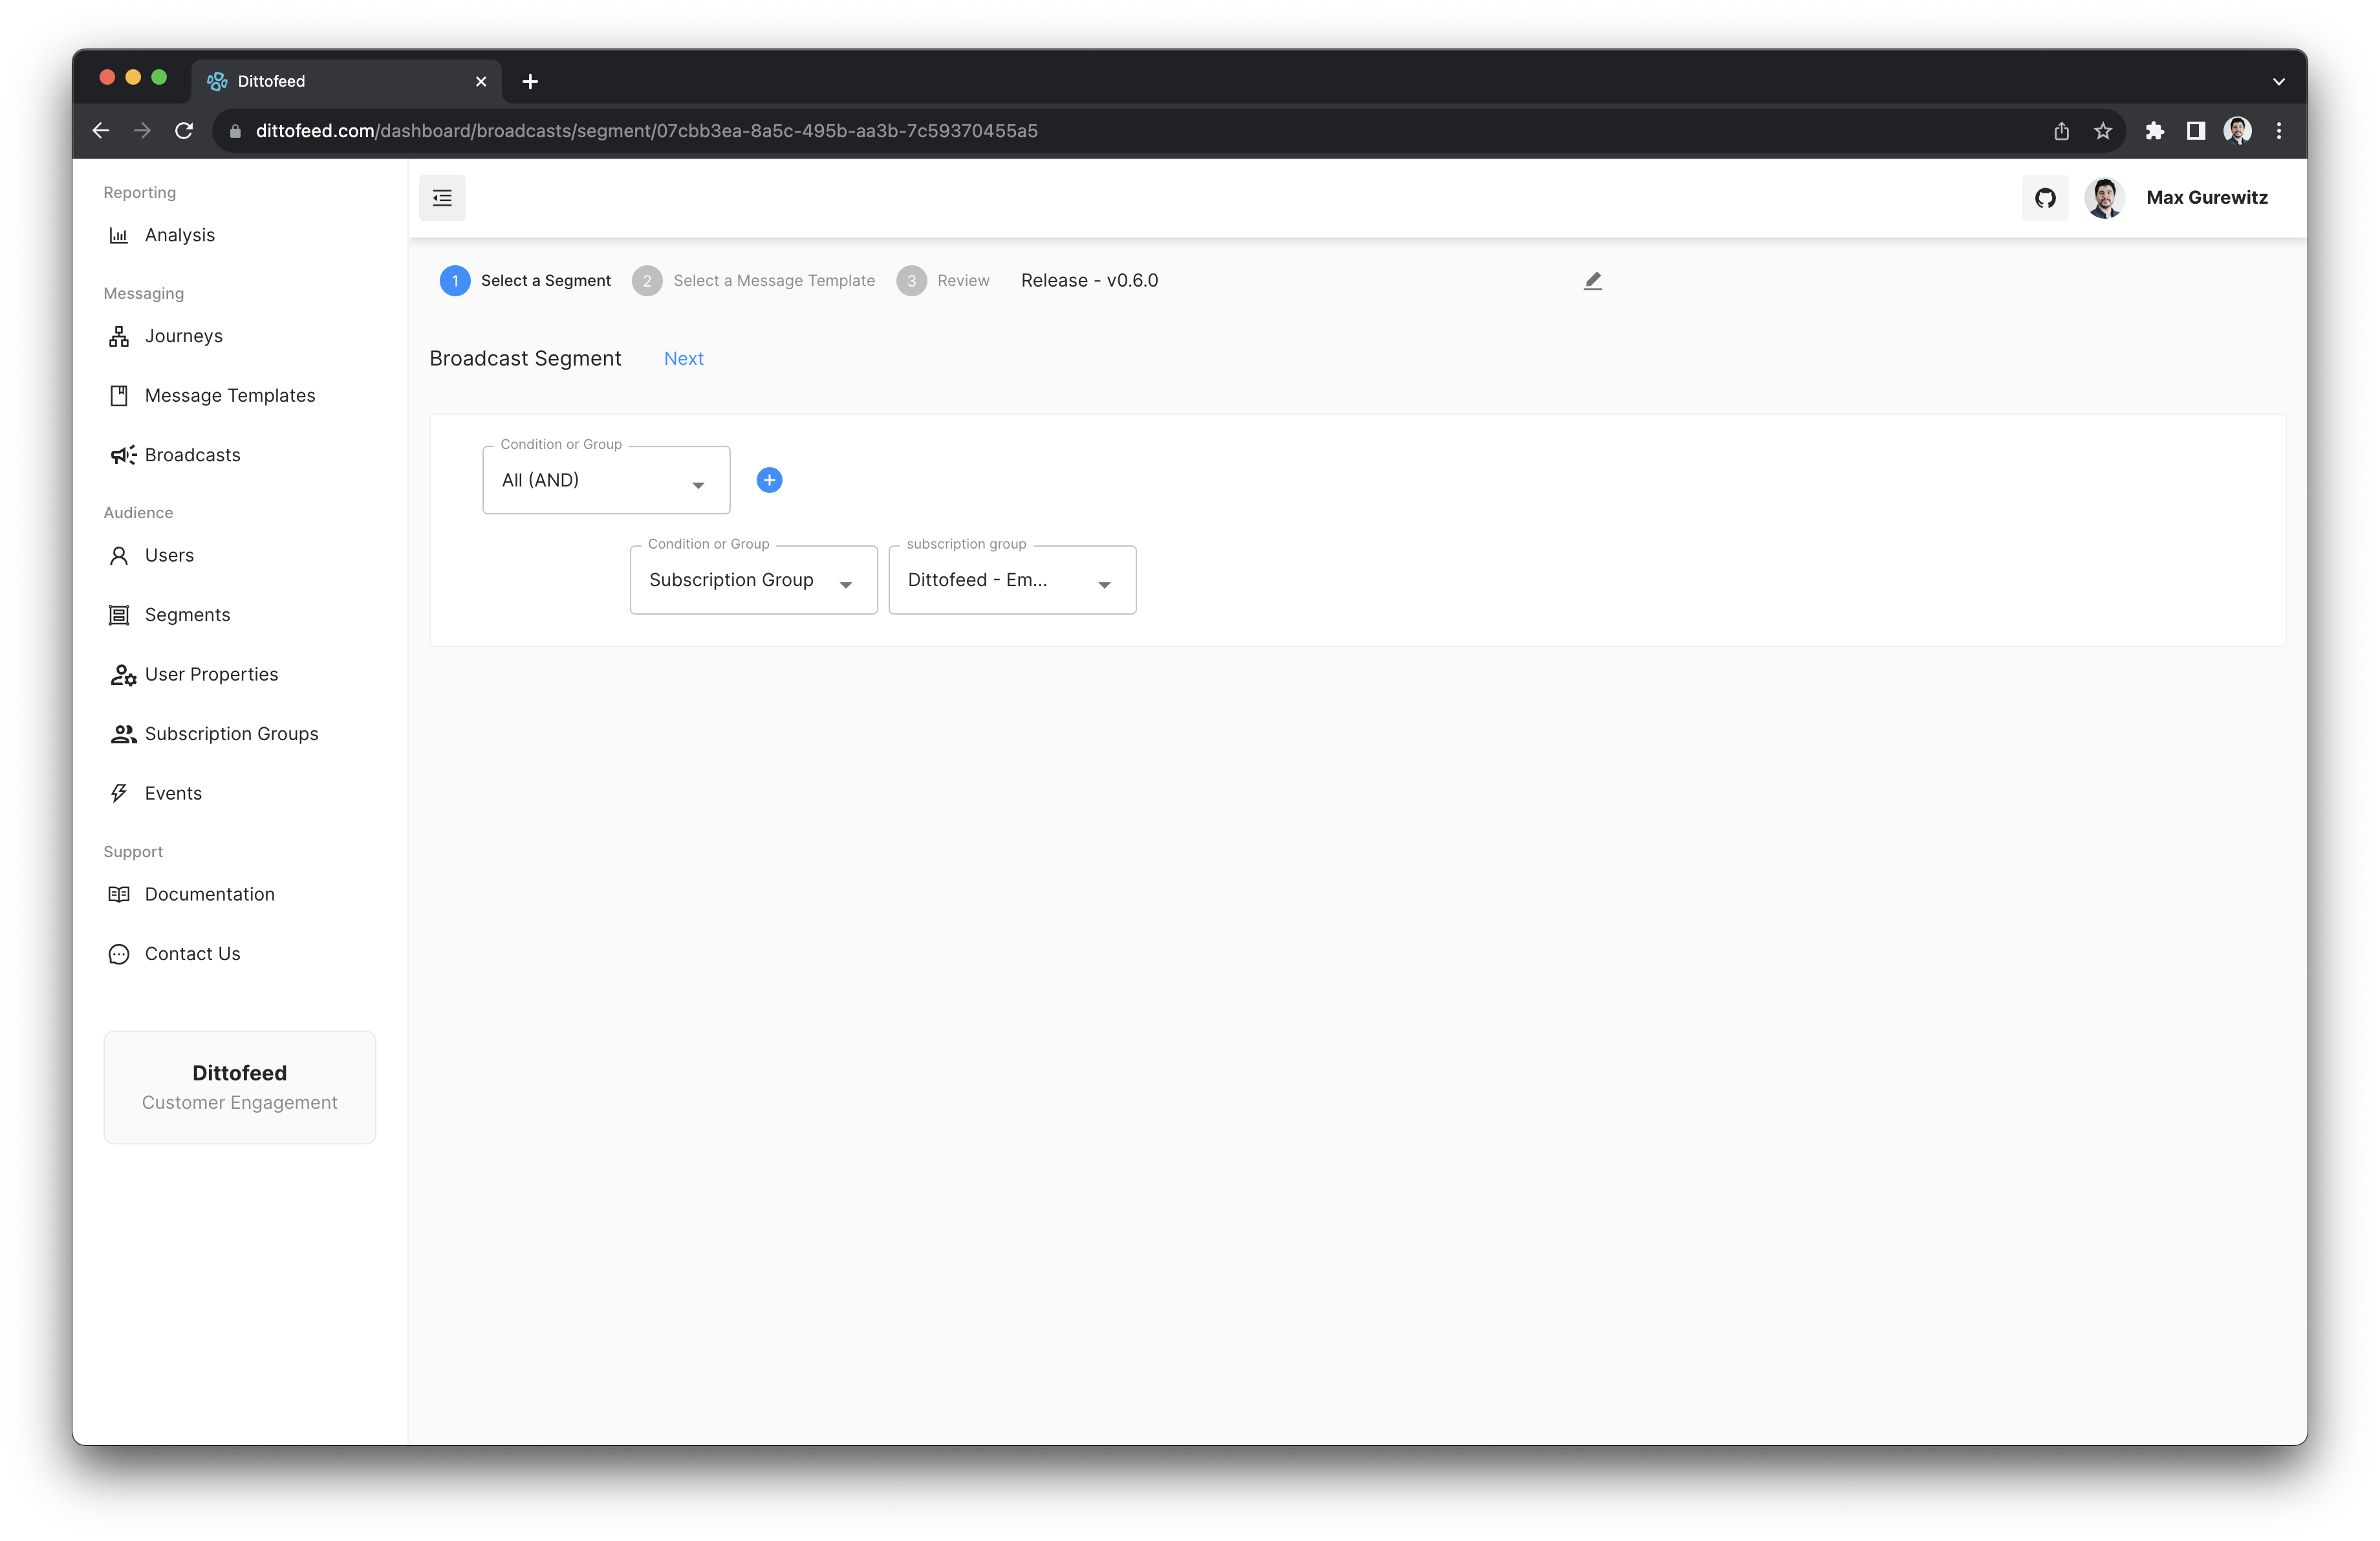Image resolution: width=2380 pixels, height=1541 pixels.
Task: Click the User Properties gear-person icon
Action: (123, 675)
